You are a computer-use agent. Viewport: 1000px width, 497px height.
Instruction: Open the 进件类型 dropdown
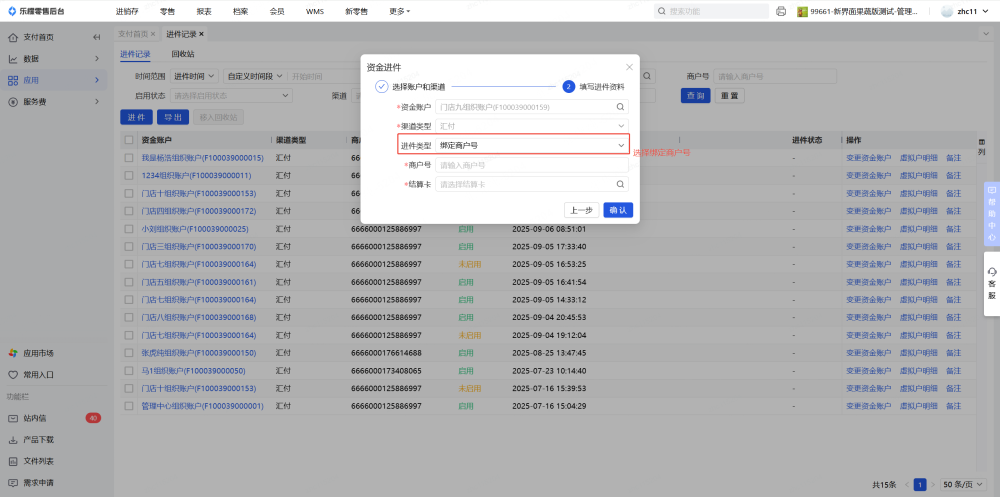(x=531, y=145)
